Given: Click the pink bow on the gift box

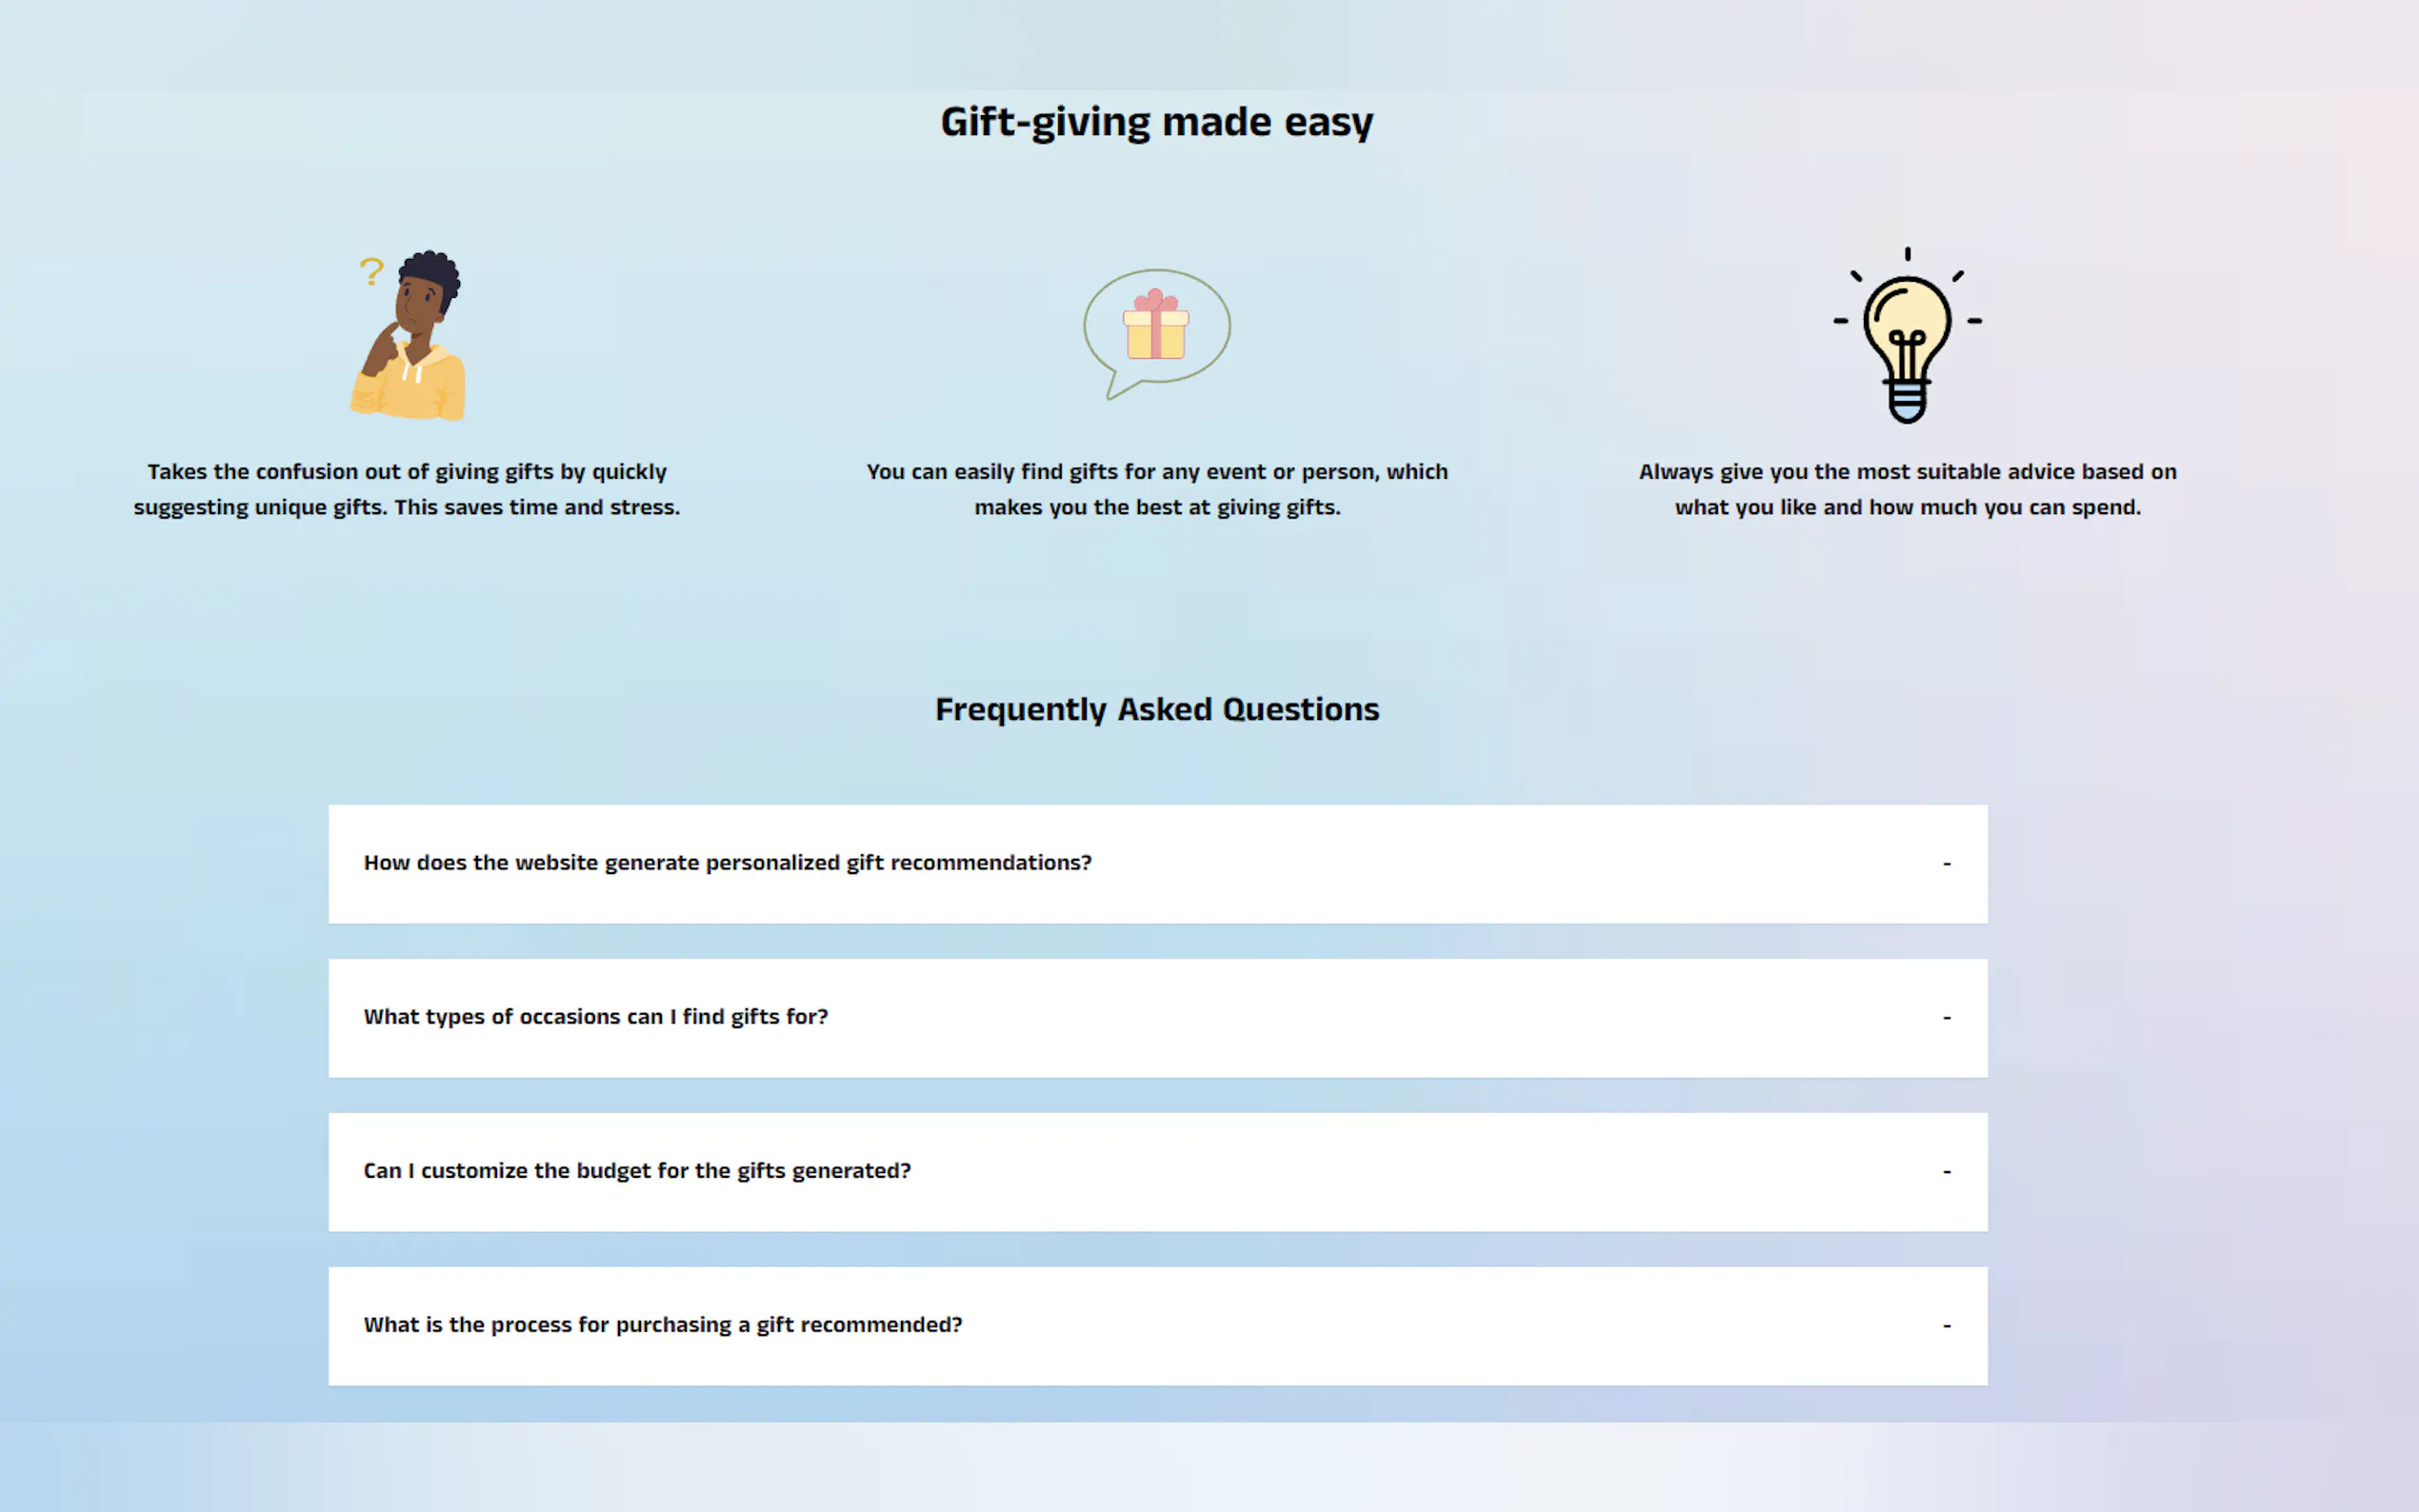Looking at the screenshot, I should click(1155, 300).
